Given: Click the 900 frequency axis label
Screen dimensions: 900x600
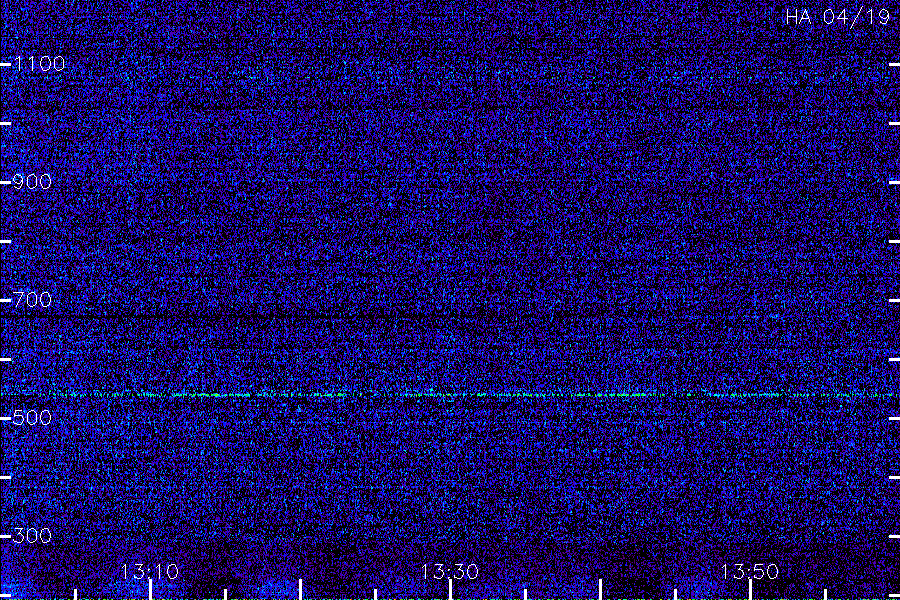Looking at the screenshot, I should pos(32,182).
